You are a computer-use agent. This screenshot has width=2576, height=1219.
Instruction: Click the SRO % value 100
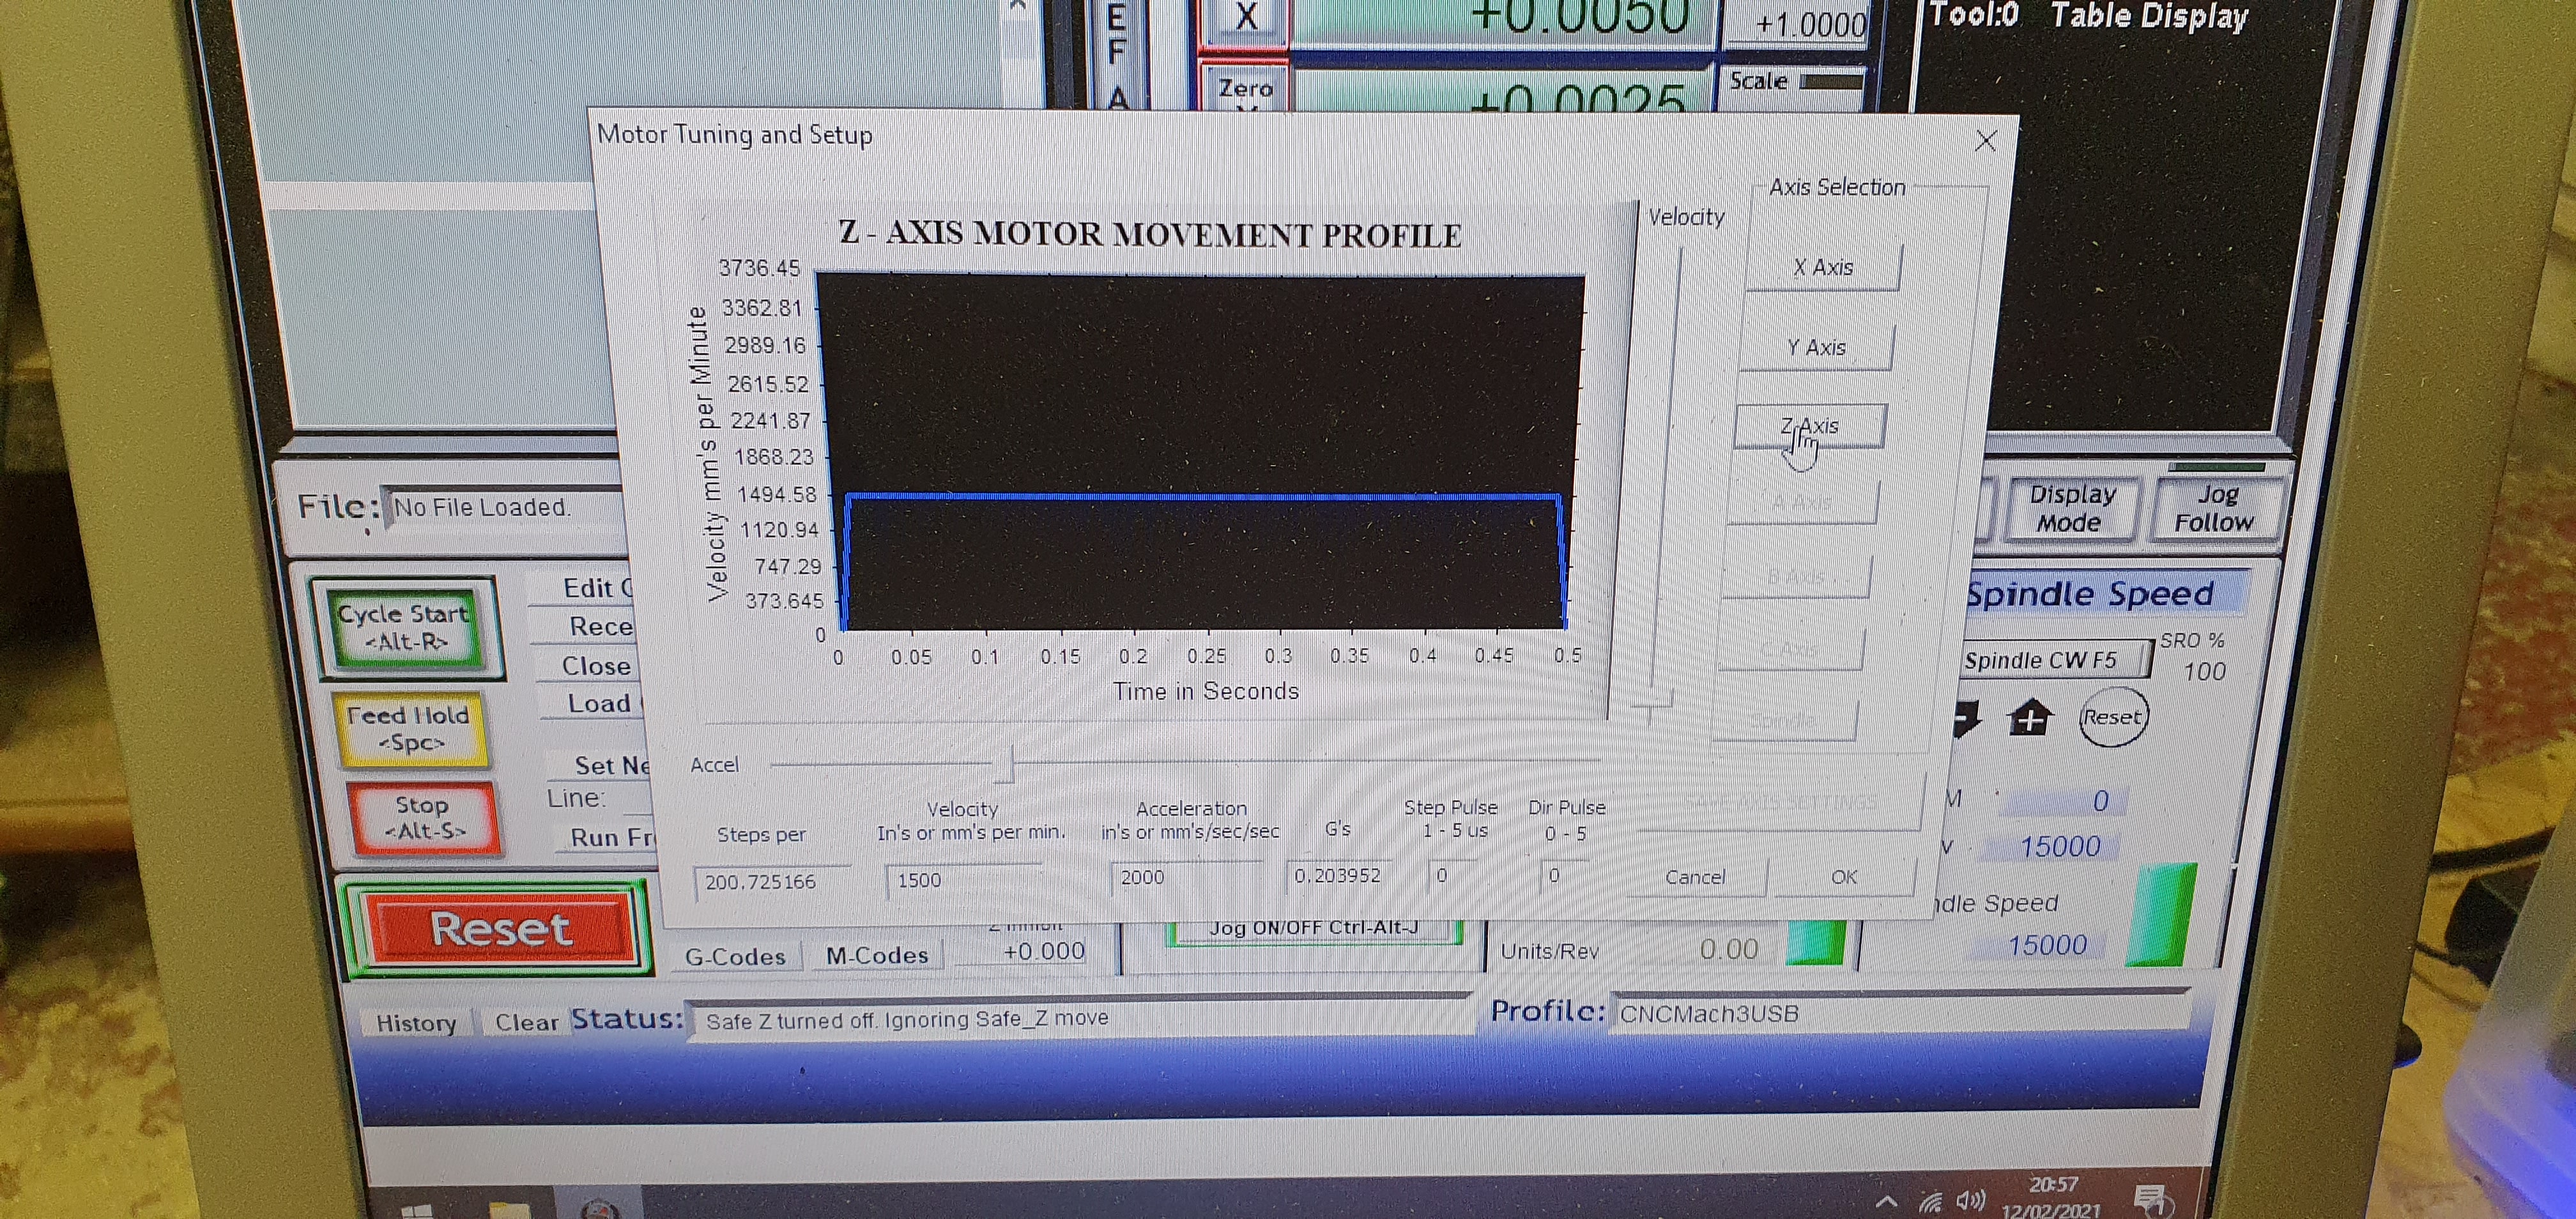(x=2204, y=671)
